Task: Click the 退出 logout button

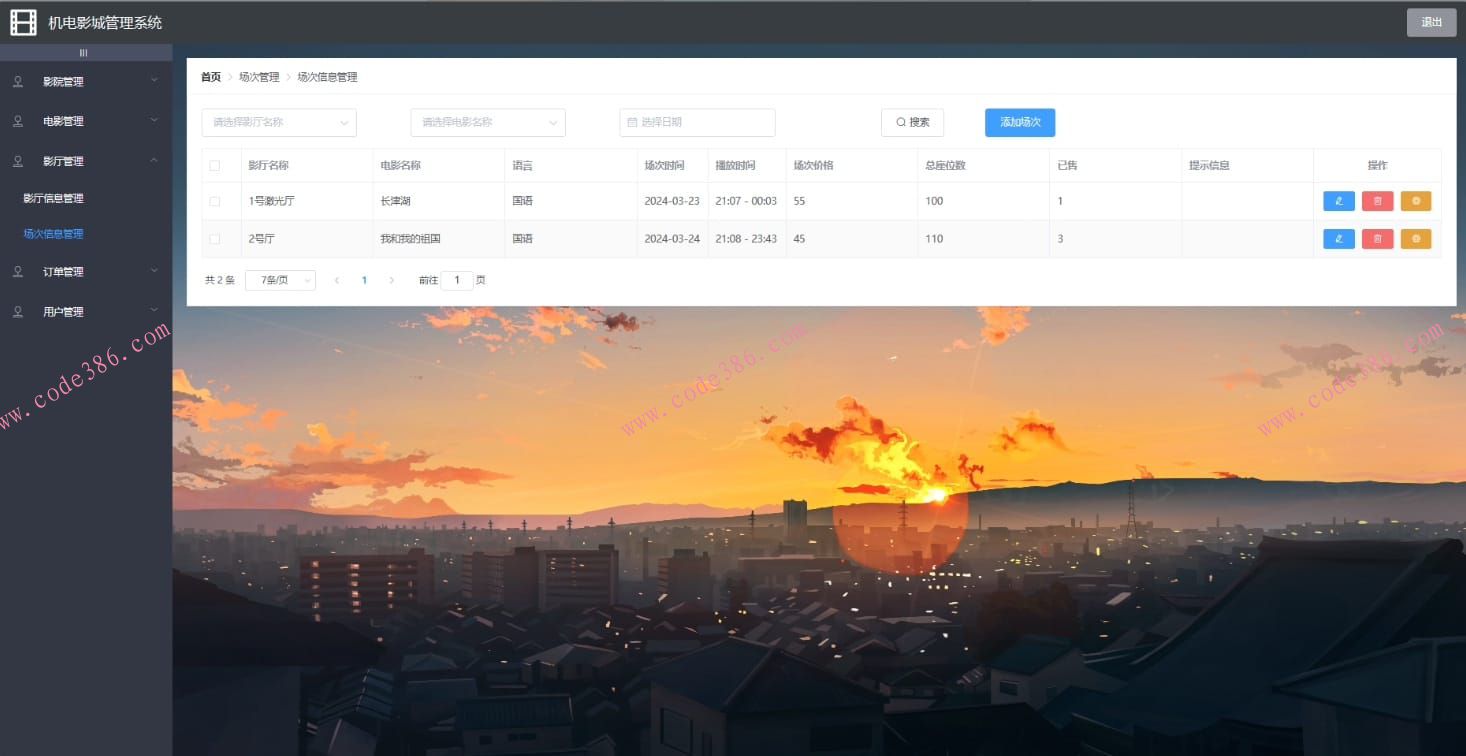Action: point(1431,22)
